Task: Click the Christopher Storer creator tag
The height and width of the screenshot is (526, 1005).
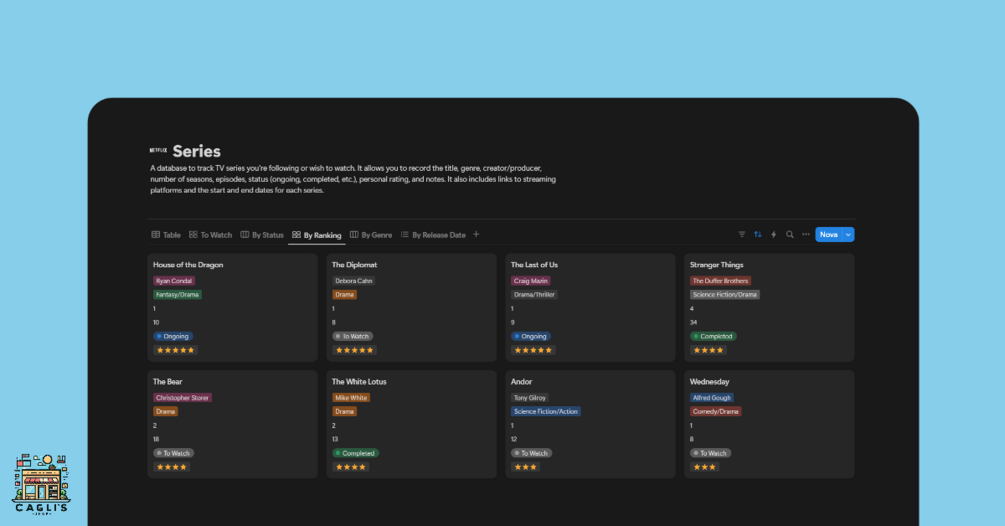Action: point(182,397)
